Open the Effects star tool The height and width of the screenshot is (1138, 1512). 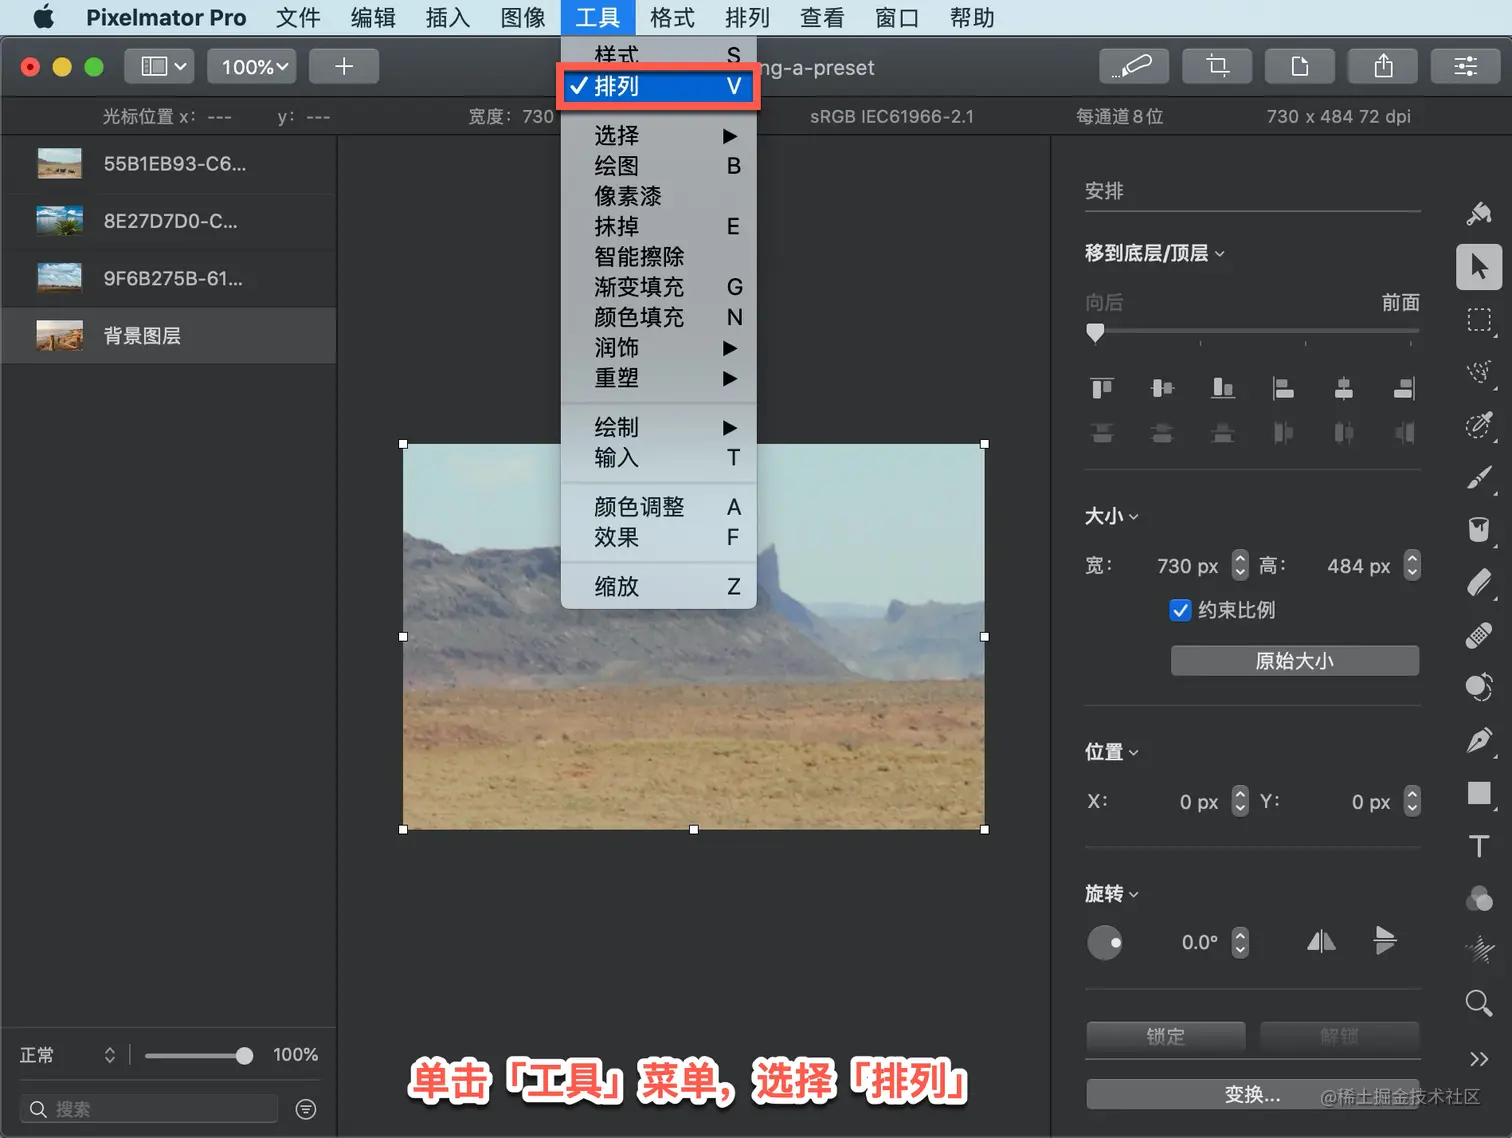tap(1479, 949)
